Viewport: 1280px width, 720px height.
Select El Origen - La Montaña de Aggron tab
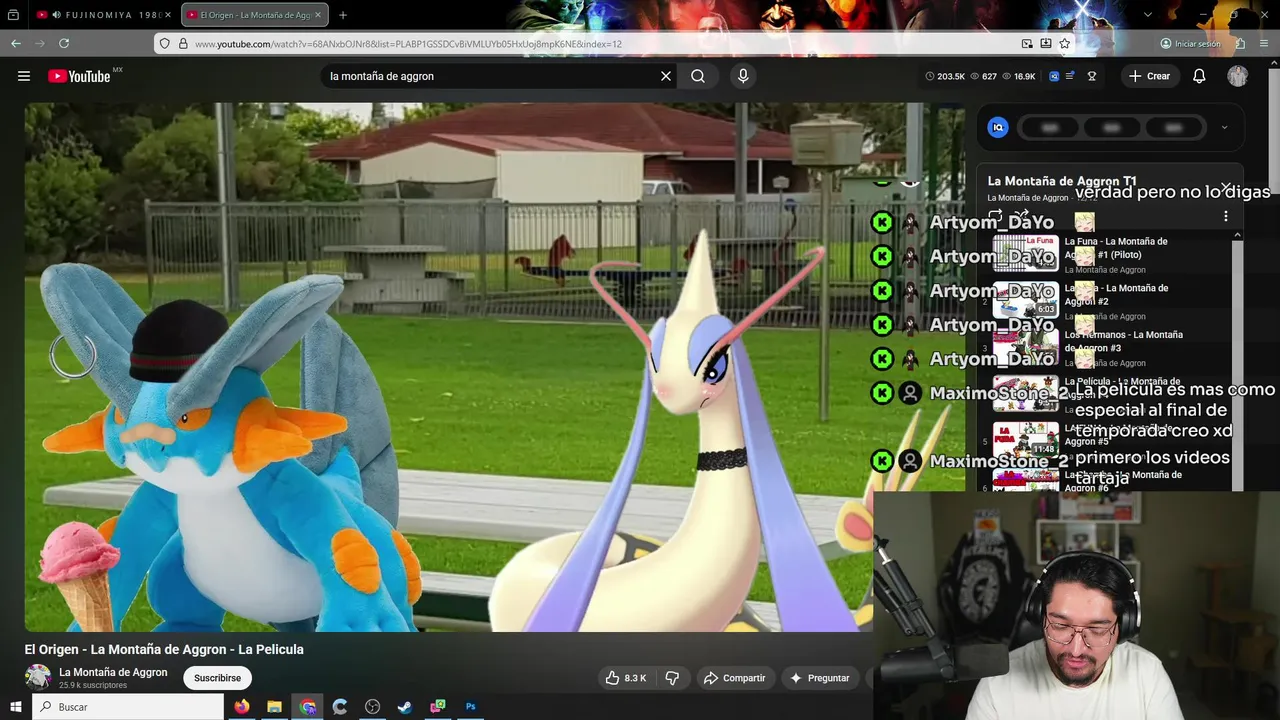tap(255, 15)
